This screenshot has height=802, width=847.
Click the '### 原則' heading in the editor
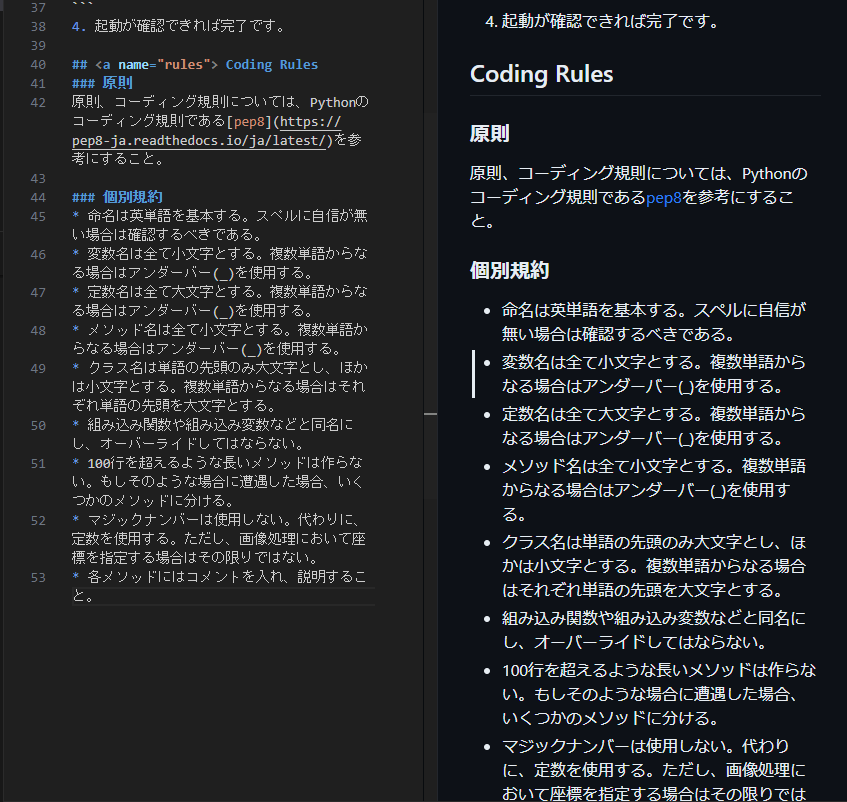102,83
